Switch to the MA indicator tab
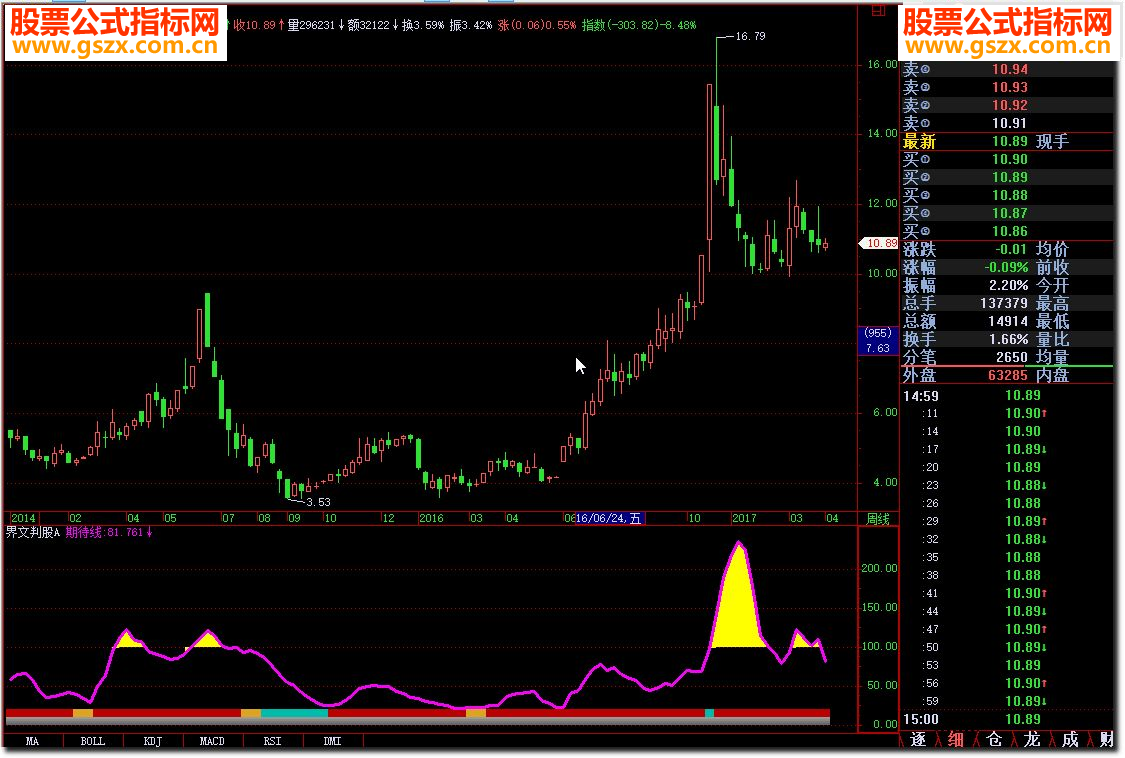1125x758 pixels. (32, 741)
